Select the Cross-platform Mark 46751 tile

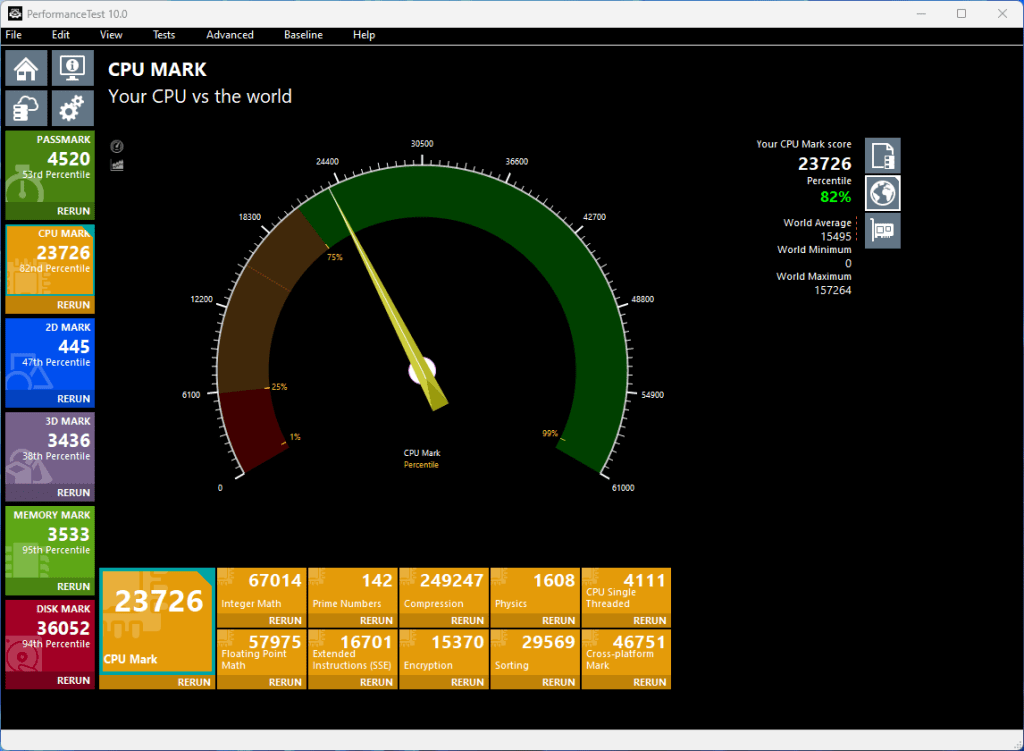coord(626,652)
